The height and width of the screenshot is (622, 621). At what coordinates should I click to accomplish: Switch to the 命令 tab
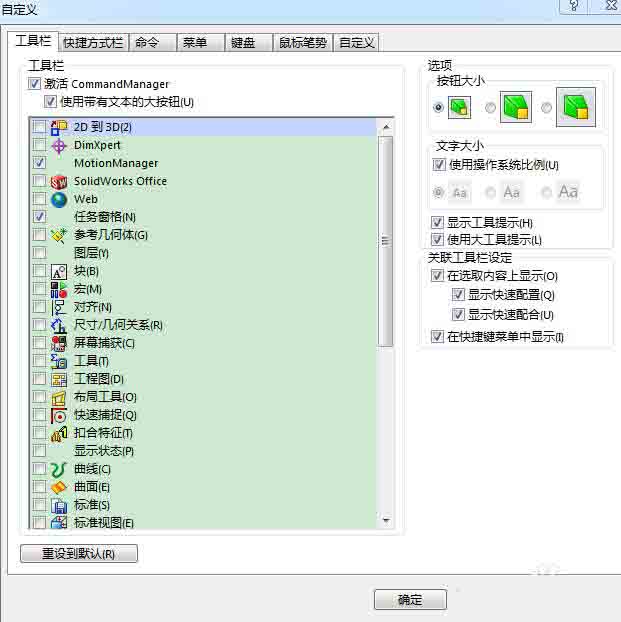point(153,42)
